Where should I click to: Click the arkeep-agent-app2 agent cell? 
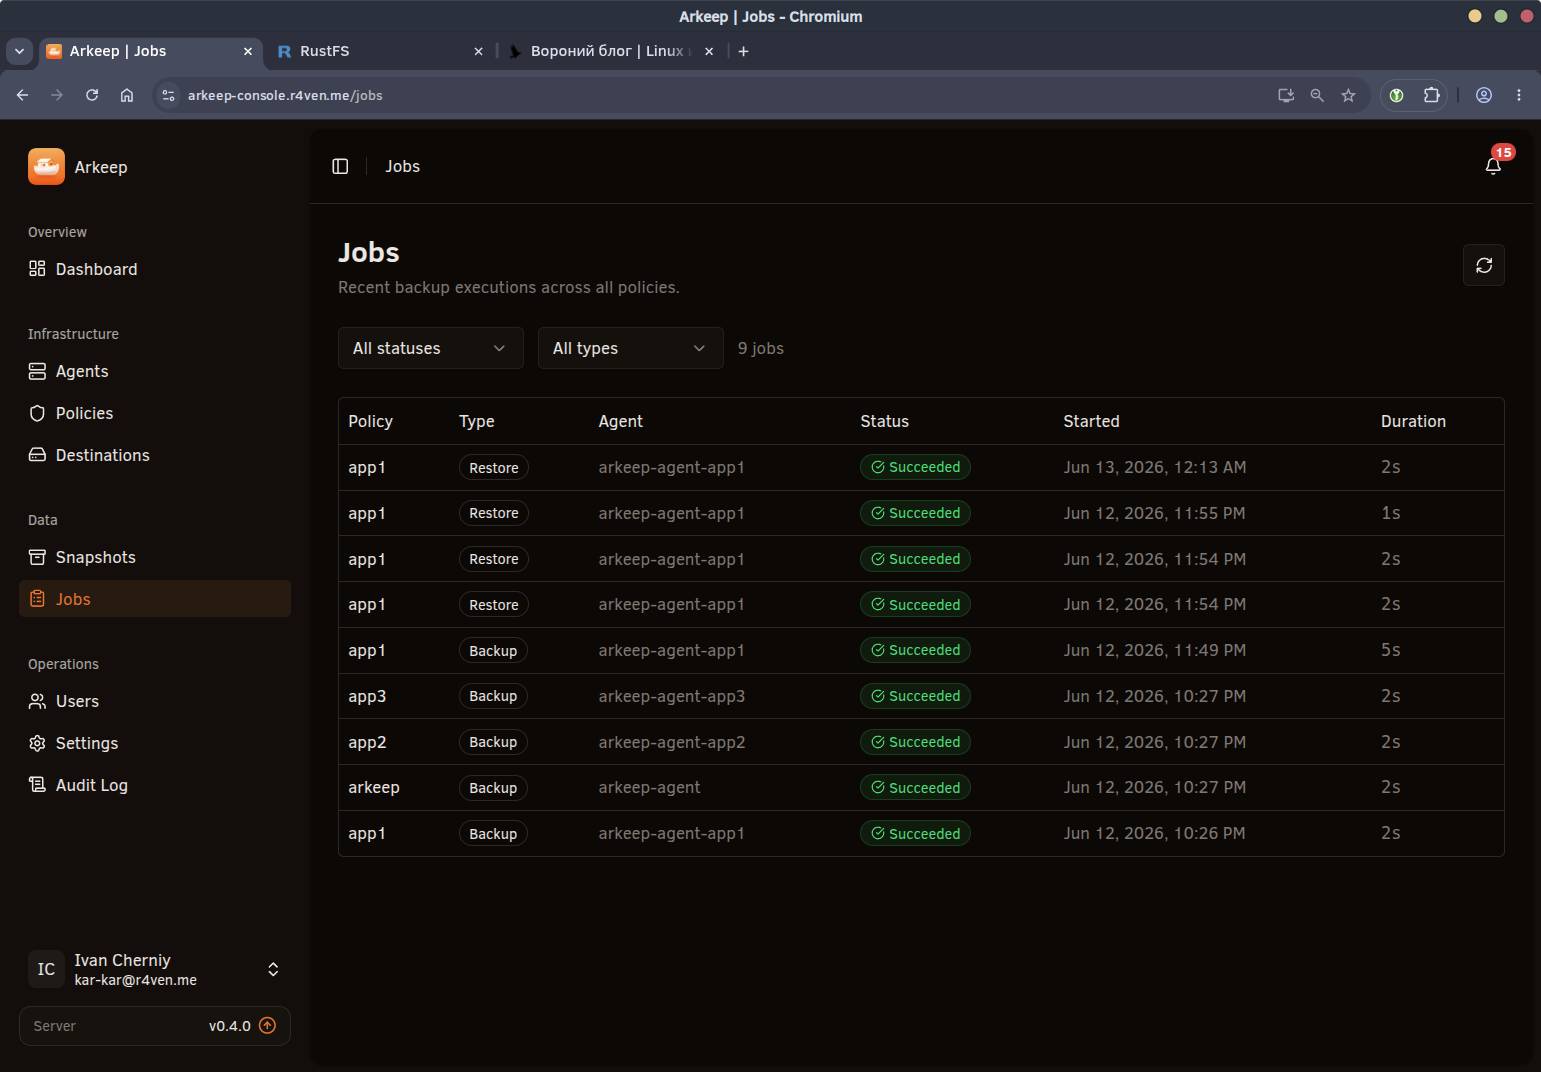671,742
